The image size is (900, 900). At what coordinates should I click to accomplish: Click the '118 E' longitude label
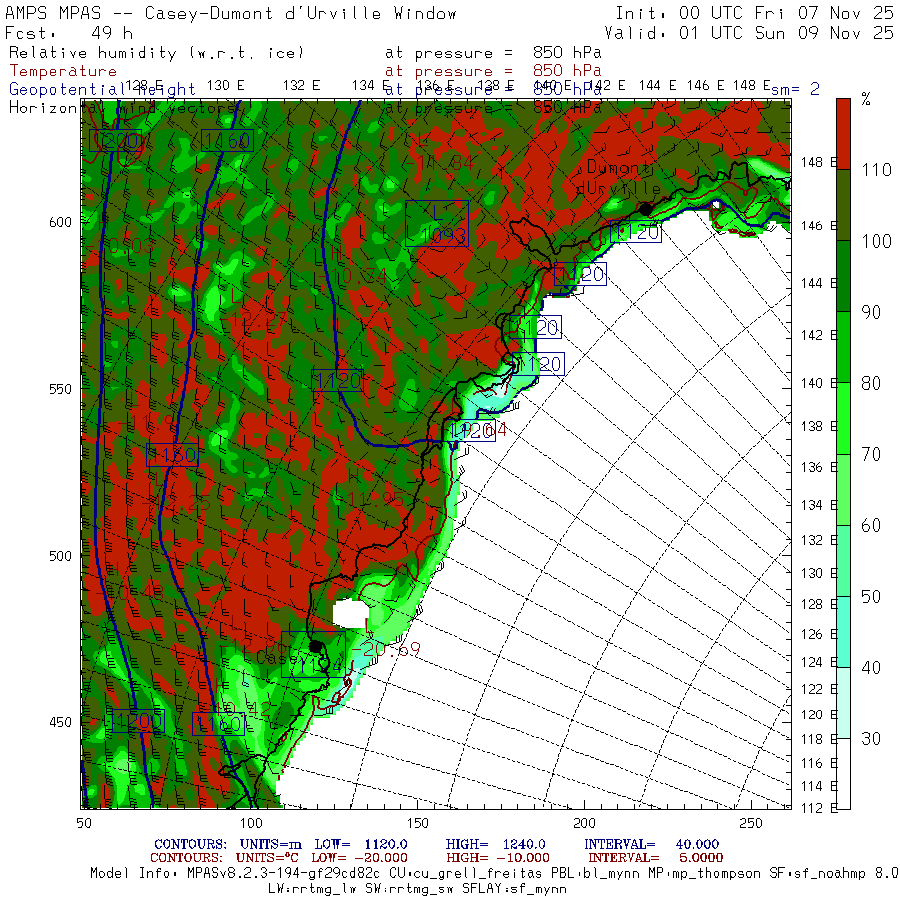click(820, 739)
